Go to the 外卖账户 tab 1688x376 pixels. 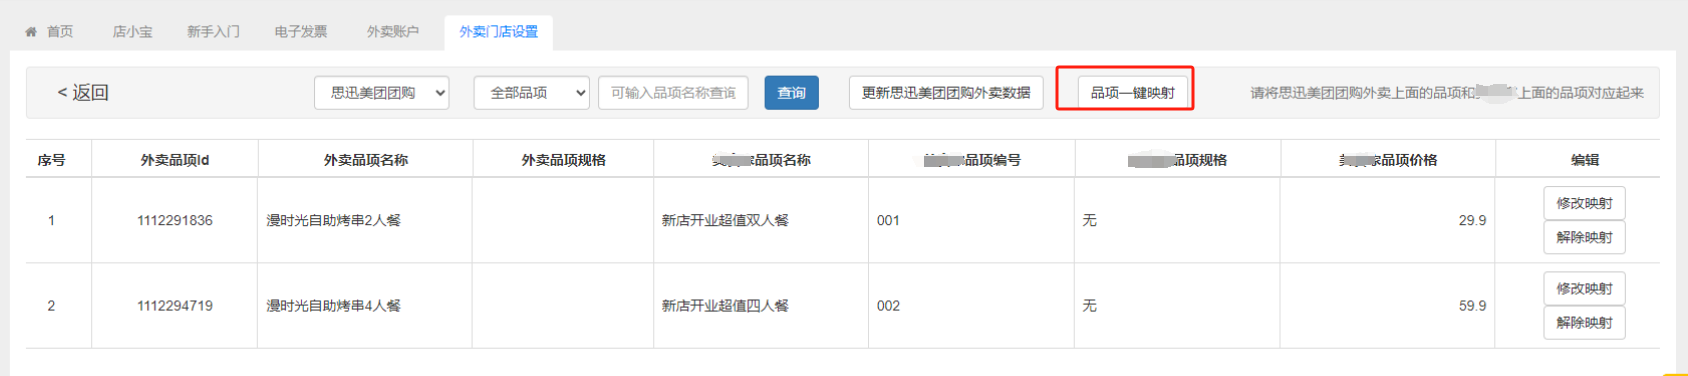pos(393,32)
